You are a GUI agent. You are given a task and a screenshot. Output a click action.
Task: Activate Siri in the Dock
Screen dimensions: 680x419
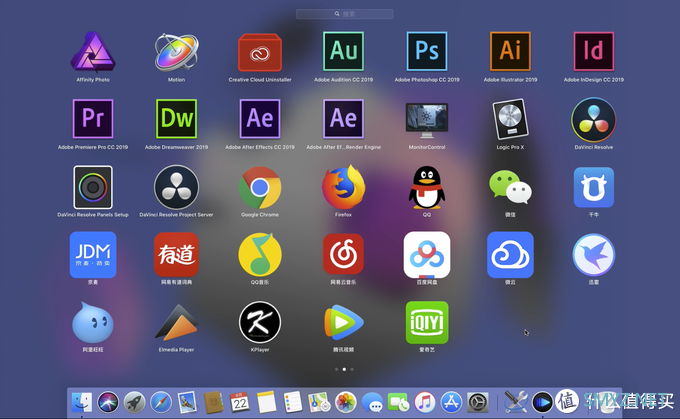108,402
